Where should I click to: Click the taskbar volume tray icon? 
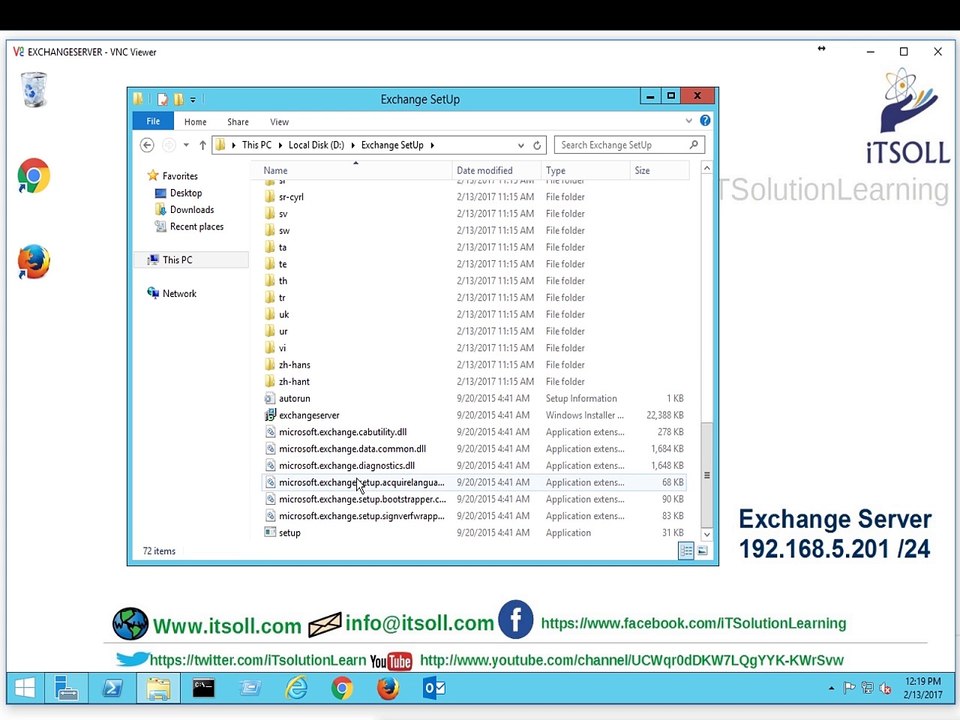pyautogui.click(x=885, y=688)
